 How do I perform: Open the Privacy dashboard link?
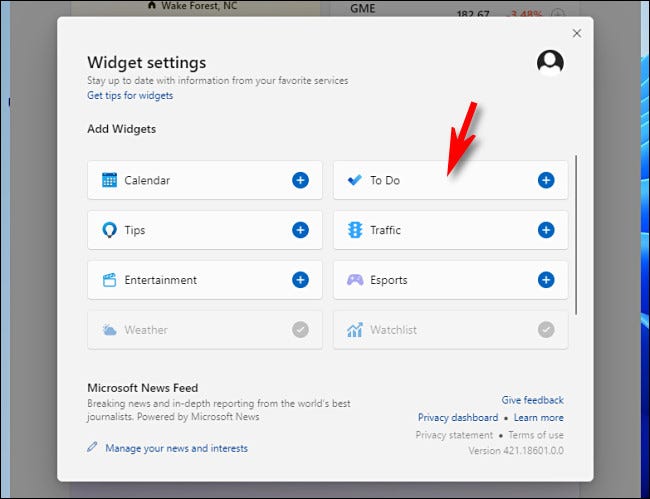pyautogui.click(x=458, y=417)
